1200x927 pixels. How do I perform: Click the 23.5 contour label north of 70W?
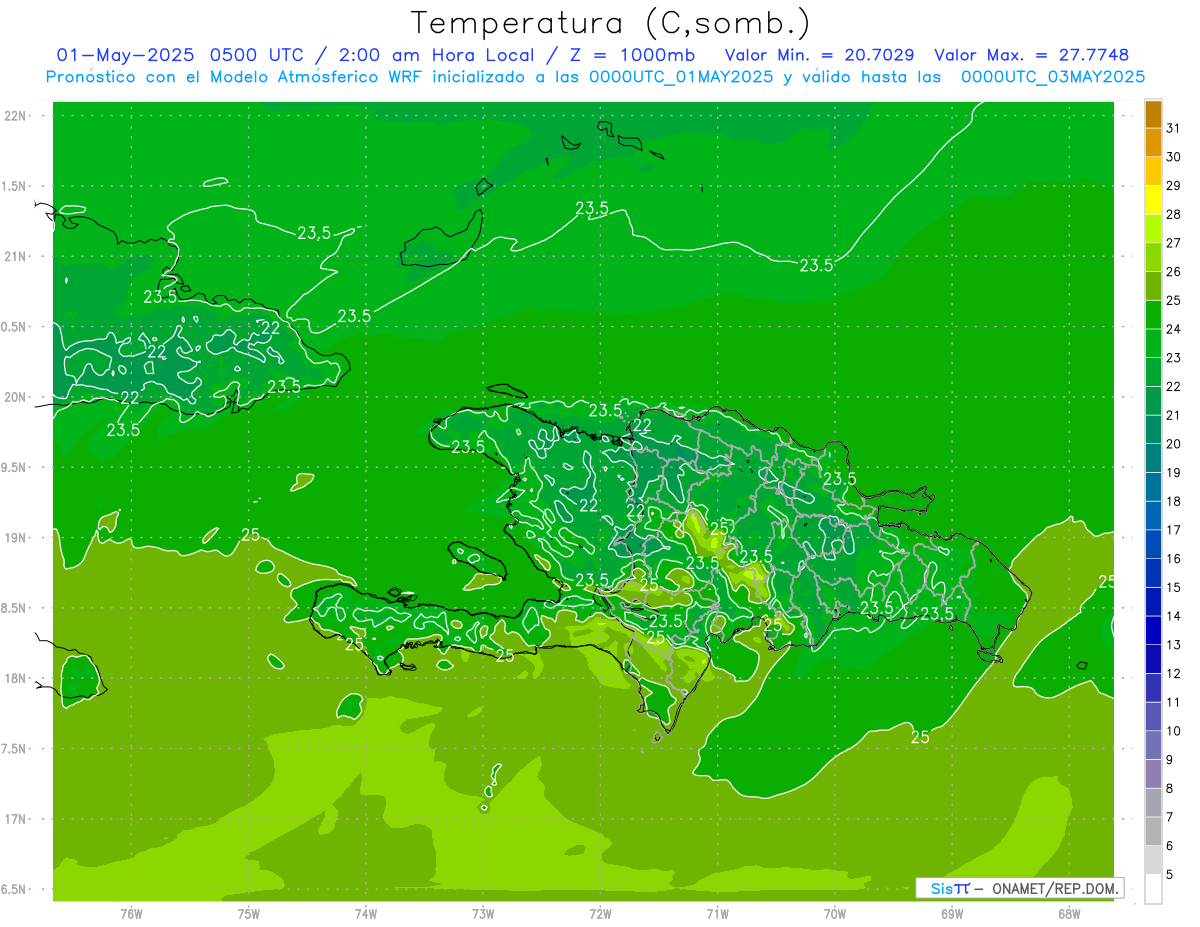point(817,265)
